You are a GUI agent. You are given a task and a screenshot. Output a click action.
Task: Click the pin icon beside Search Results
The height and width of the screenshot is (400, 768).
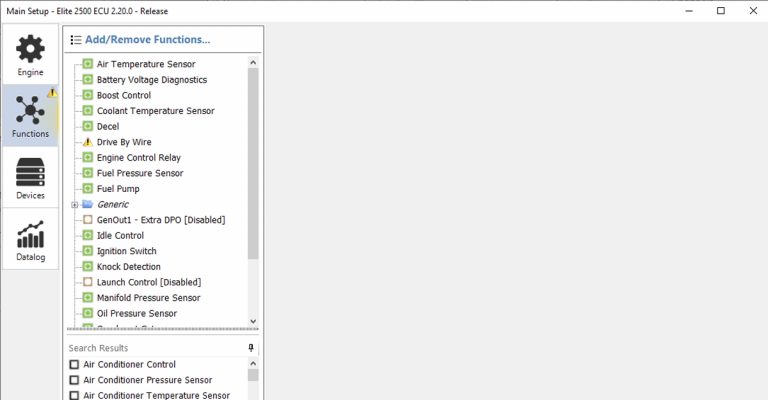[x=251, y=348]
